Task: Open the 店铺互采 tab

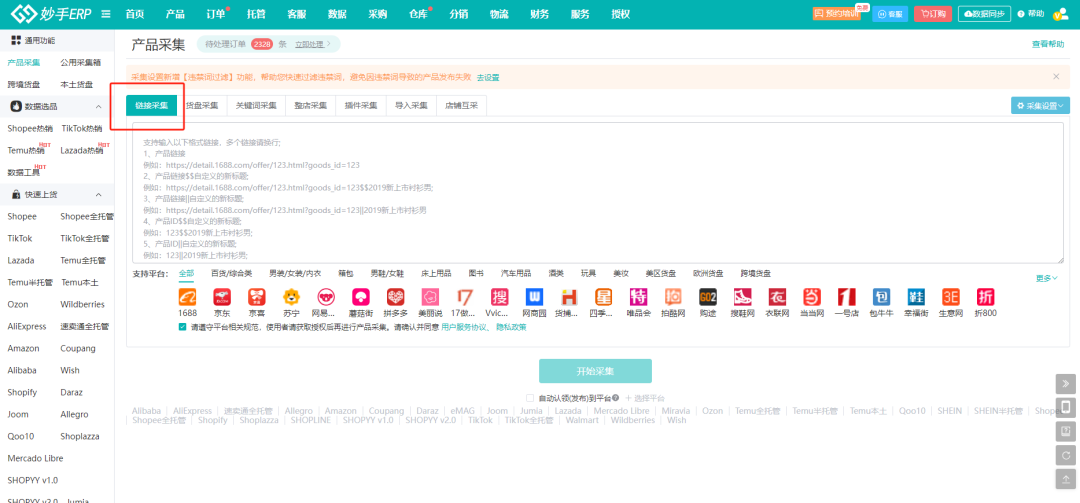Action: (x=461, y=105)
